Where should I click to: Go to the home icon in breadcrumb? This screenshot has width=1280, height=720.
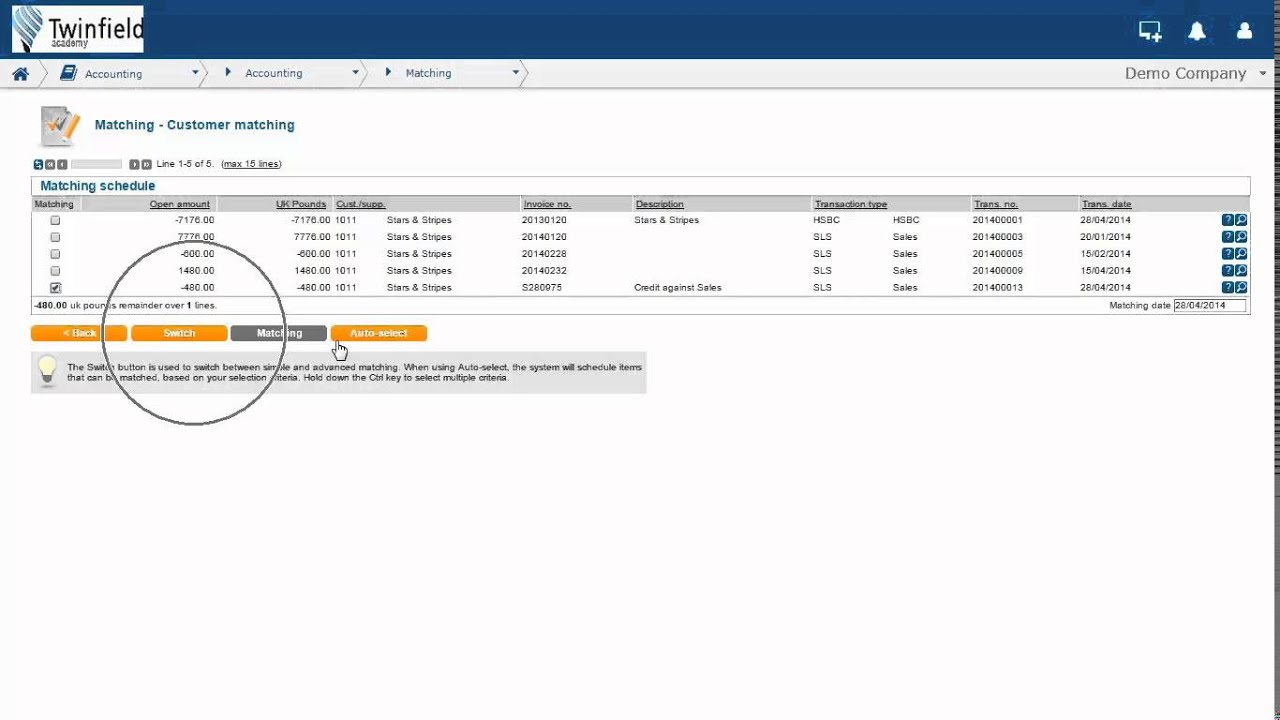pyautogui.click(x=20, y=73)
